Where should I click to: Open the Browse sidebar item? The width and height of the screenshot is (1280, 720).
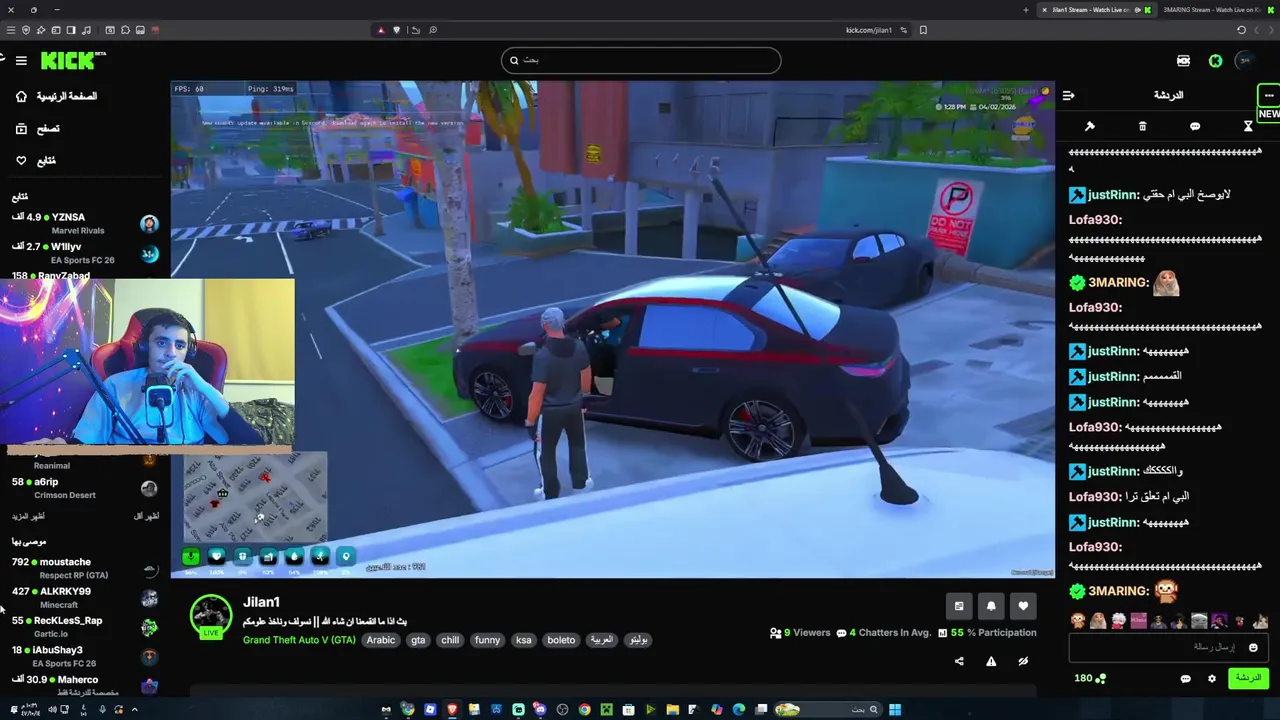click(x=38, y=128)
